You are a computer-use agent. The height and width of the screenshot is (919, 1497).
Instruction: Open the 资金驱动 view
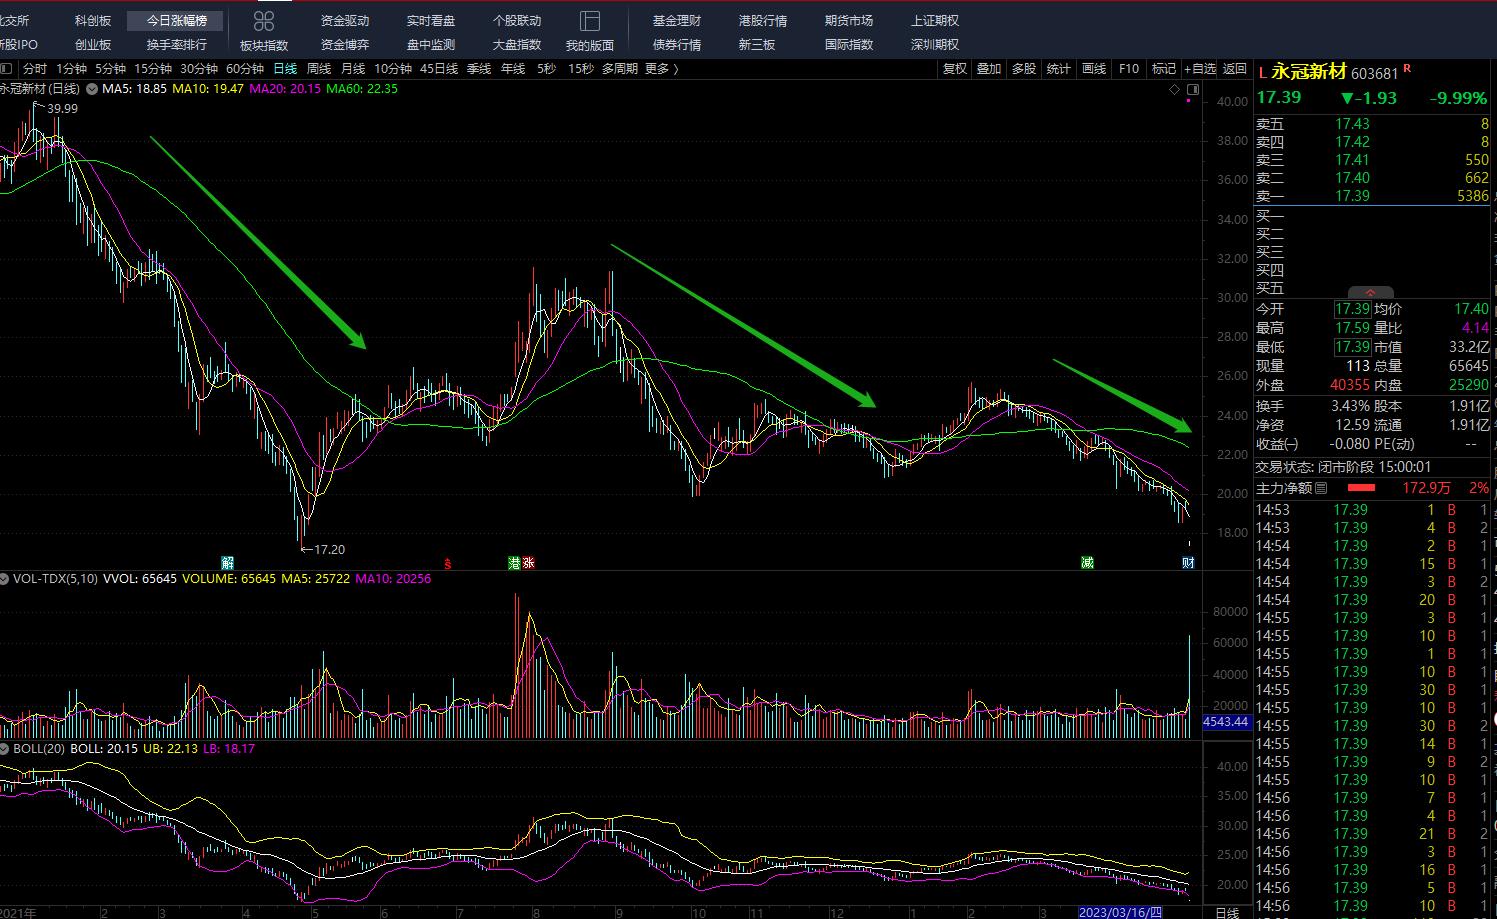(345, 21)
